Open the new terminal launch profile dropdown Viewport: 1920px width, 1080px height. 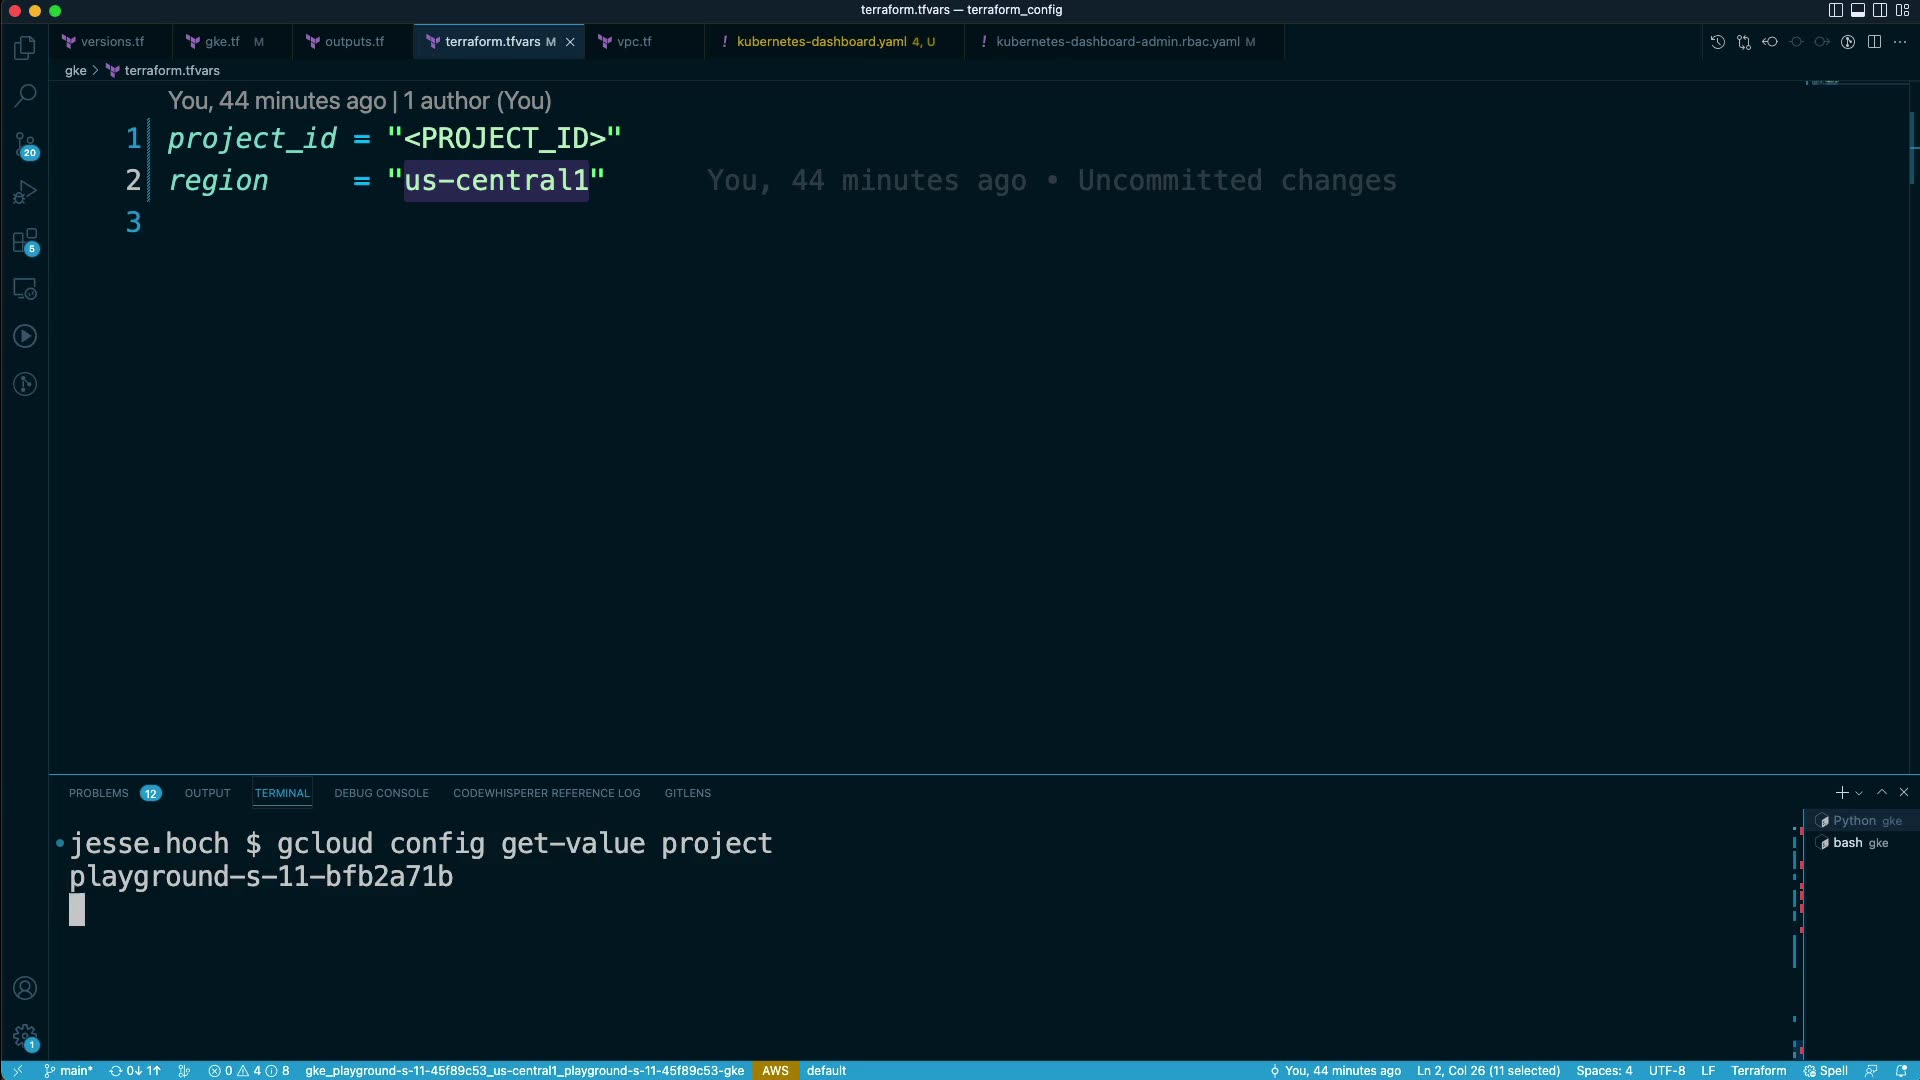pyautogui.click(x=1859, y=793)
